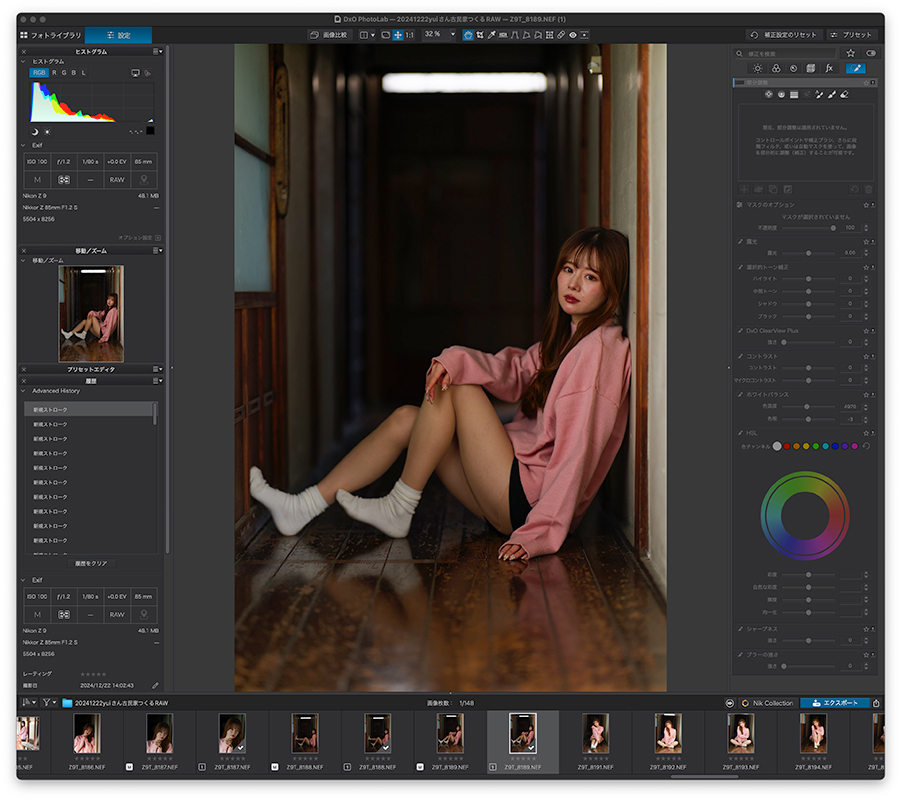Select the white all-channels HSL dot
Image resolution: width=901 pixels, height=800 pixels.
(x=777, y=446)
